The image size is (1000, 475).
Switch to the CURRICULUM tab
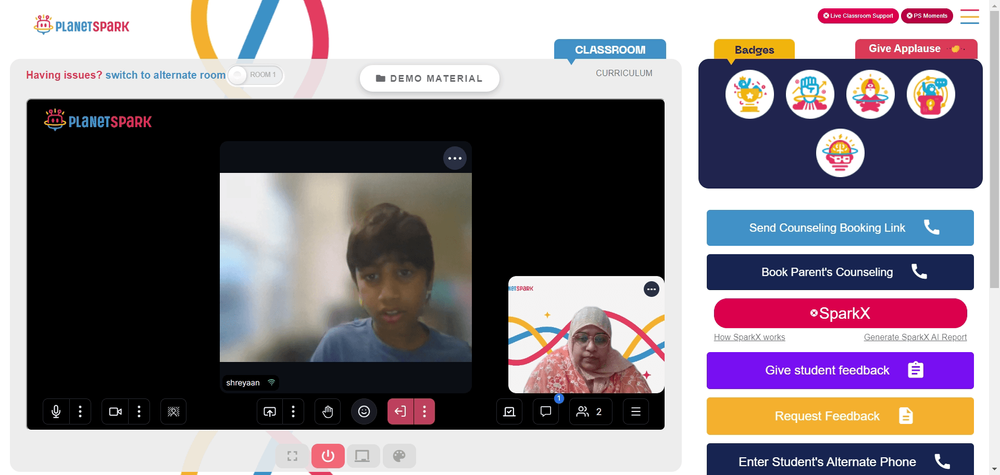(624, 73)
